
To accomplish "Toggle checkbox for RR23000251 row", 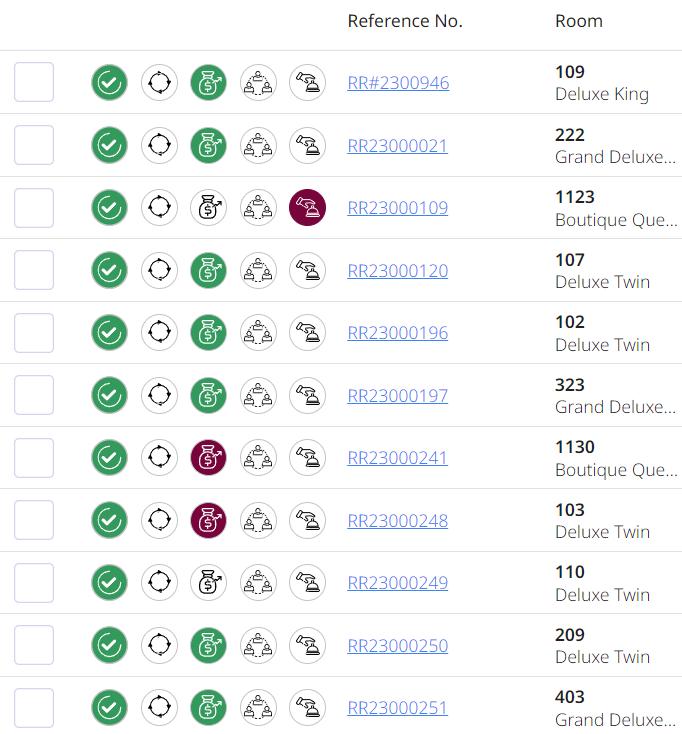I will [x=34, y=708].
